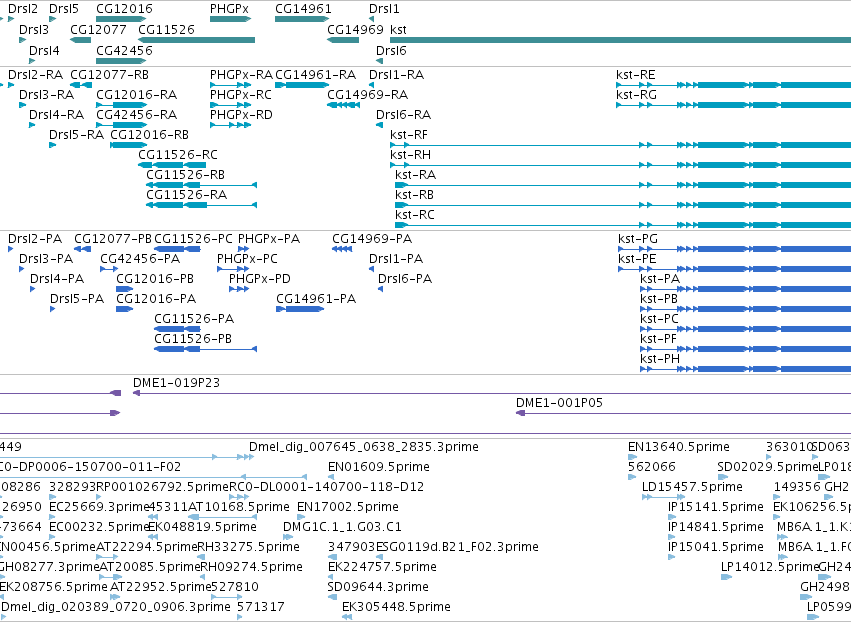Click EST label SD09644.3prime
Image resolution: width=851 pixels, height=622 pixels.
tap(378, 587)
